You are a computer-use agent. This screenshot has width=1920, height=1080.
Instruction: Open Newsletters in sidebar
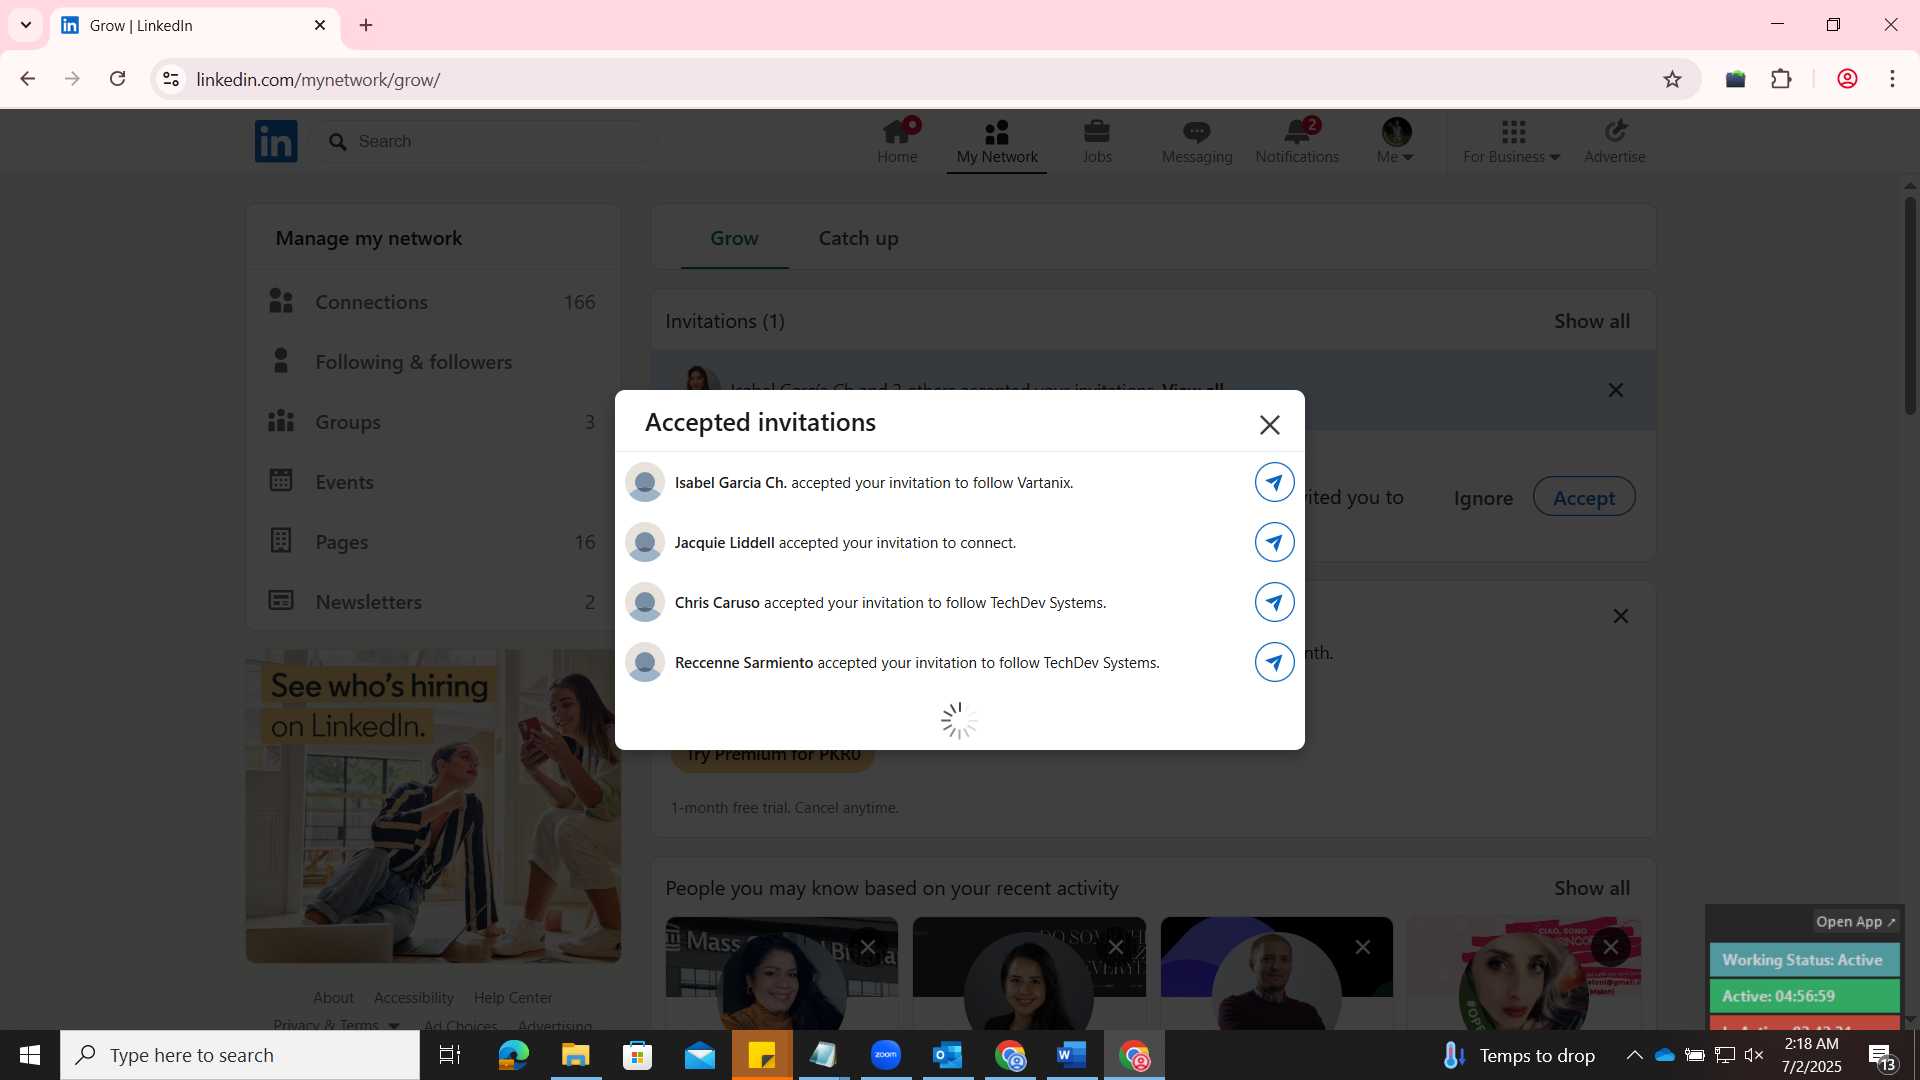coord(432,601)
